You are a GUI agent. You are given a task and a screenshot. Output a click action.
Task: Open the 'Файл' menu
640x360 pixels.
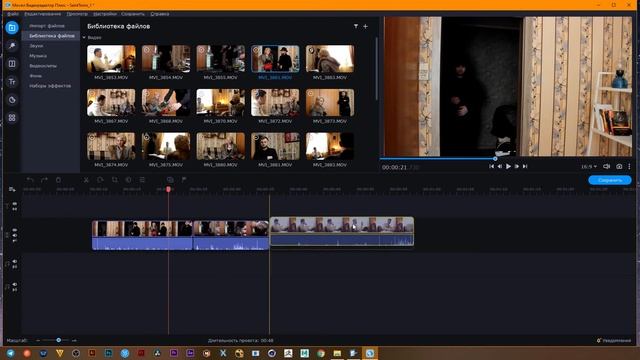tap(13, 14)
